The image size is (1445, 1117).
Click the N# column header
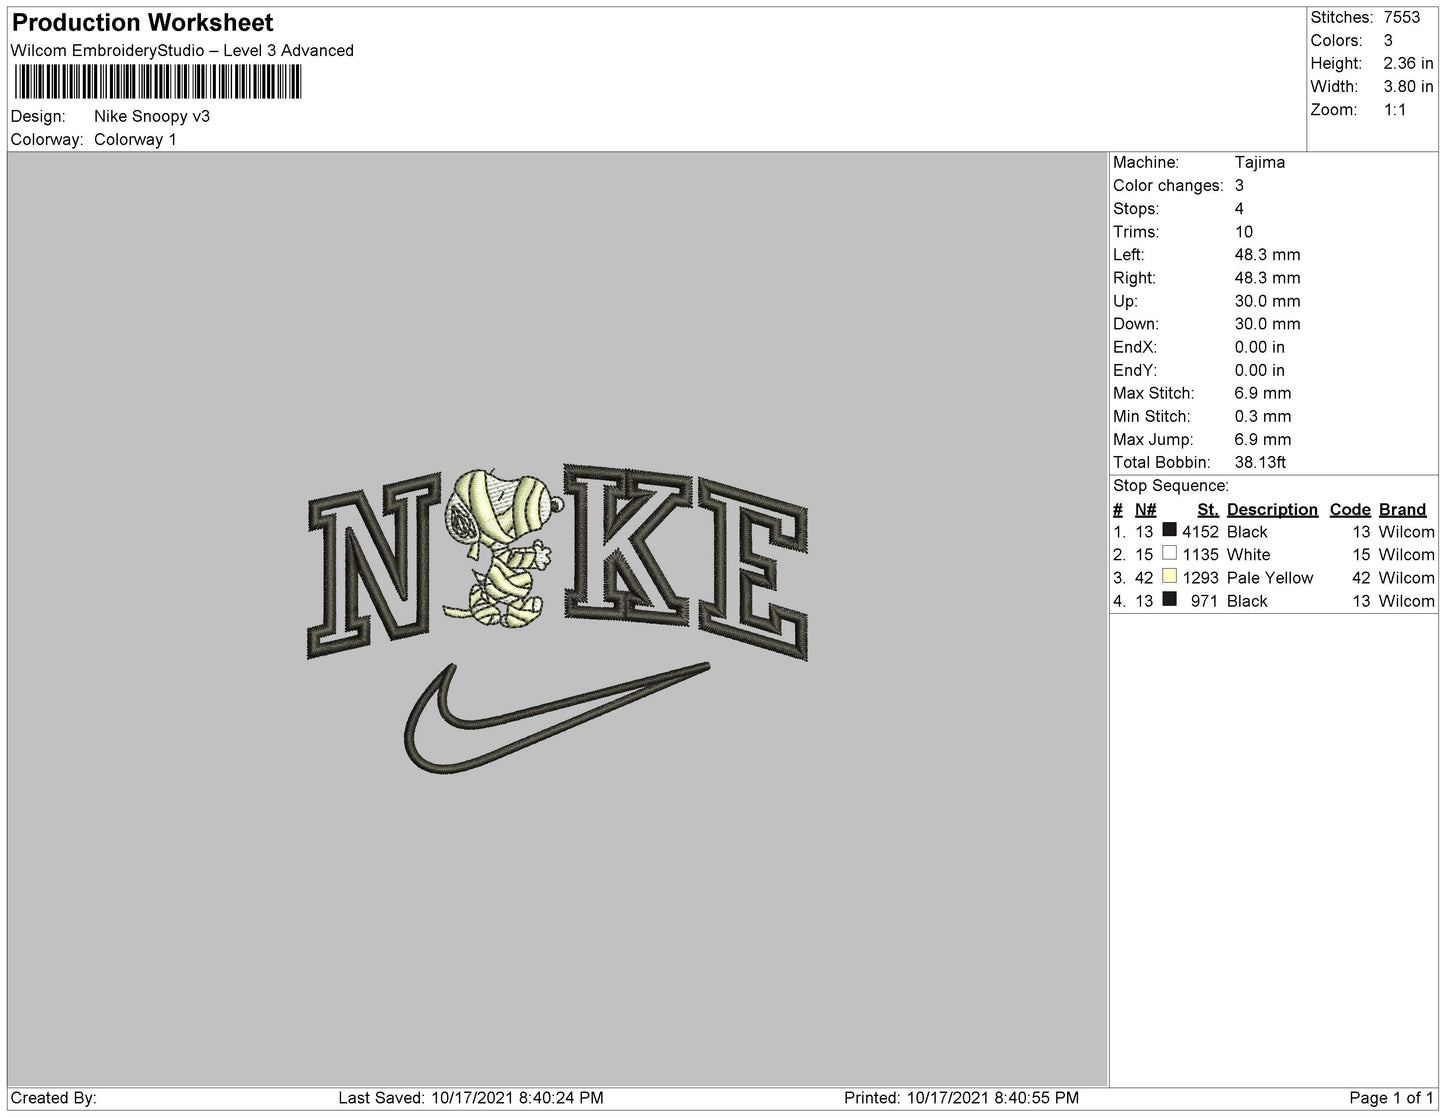[x=1145, y=509]
